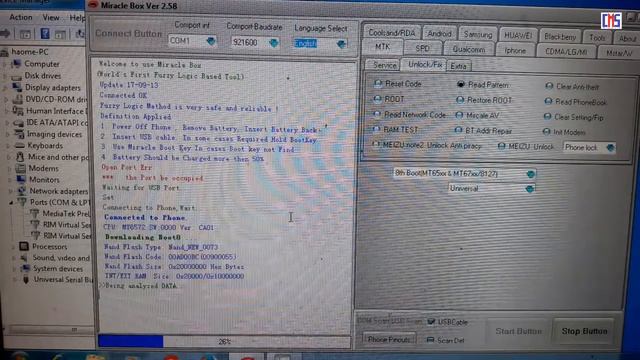Click the Computer device icon in Device Manager

[16, 64]
